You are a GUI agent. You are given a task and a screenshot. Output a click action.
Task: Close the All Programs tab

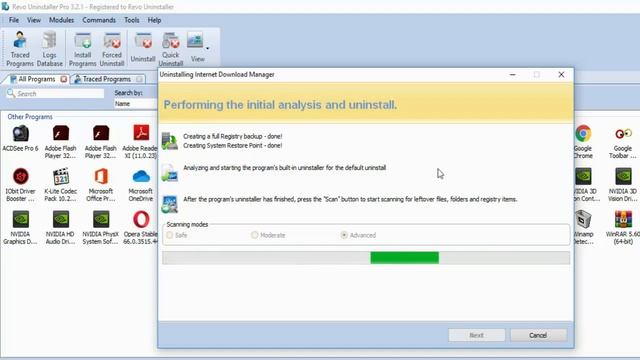(64, 79)
